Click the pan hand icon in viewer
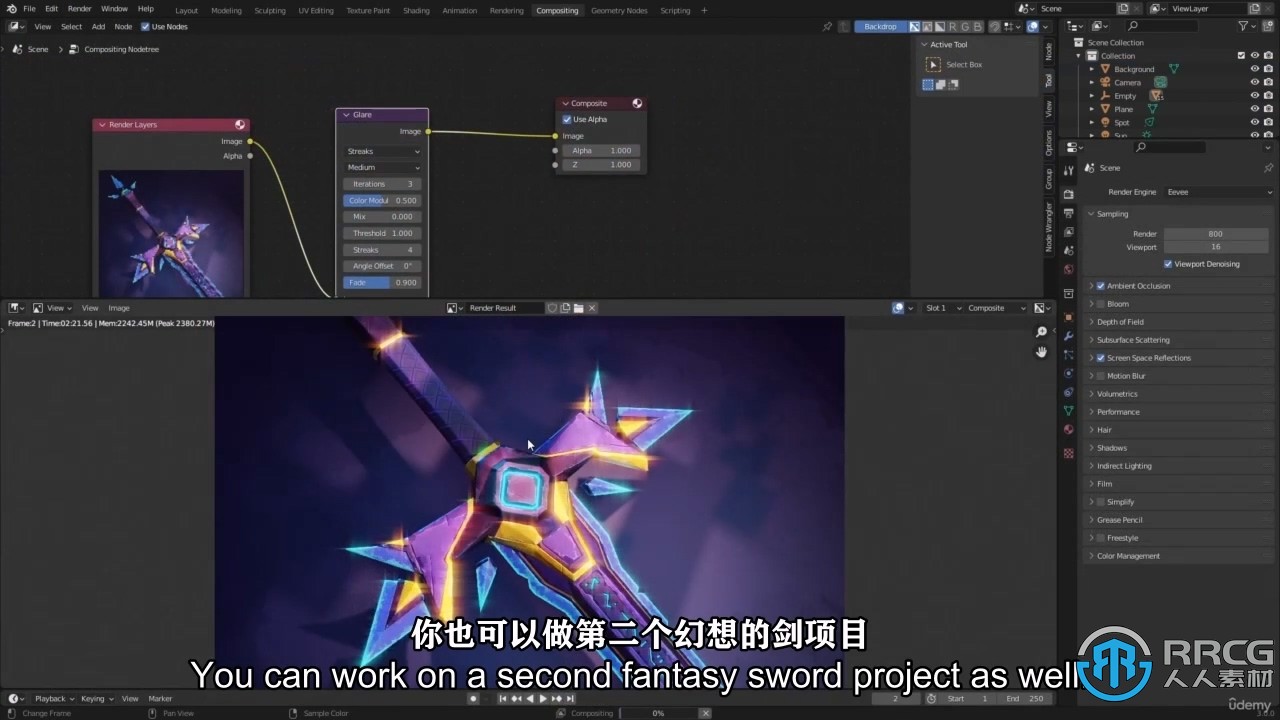 1041,352
